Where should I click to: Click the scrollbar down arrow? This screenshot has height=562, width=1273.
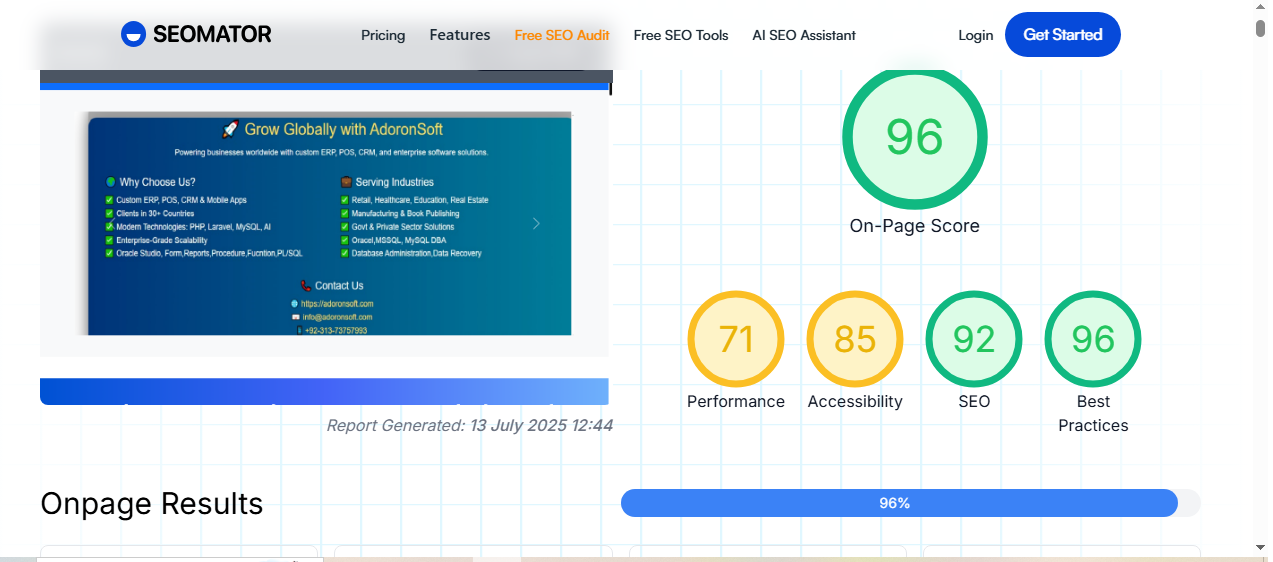pos(1260,547)
